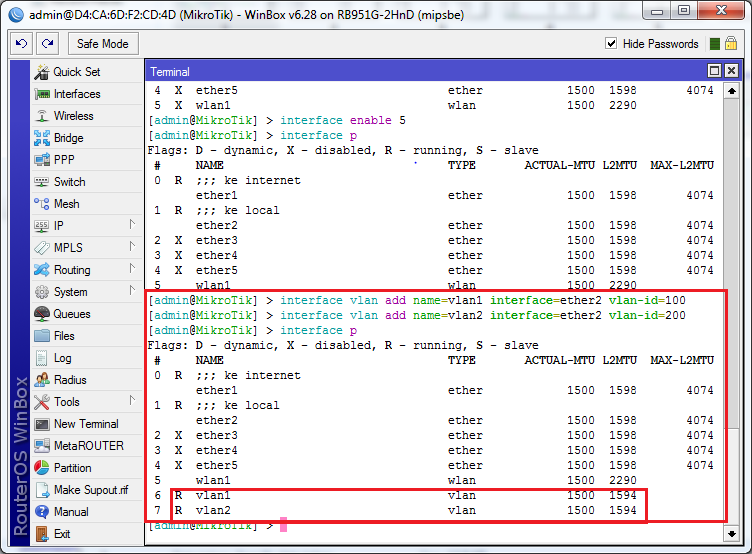
Task: Select the Radius menu label
Action: [70, 380]
